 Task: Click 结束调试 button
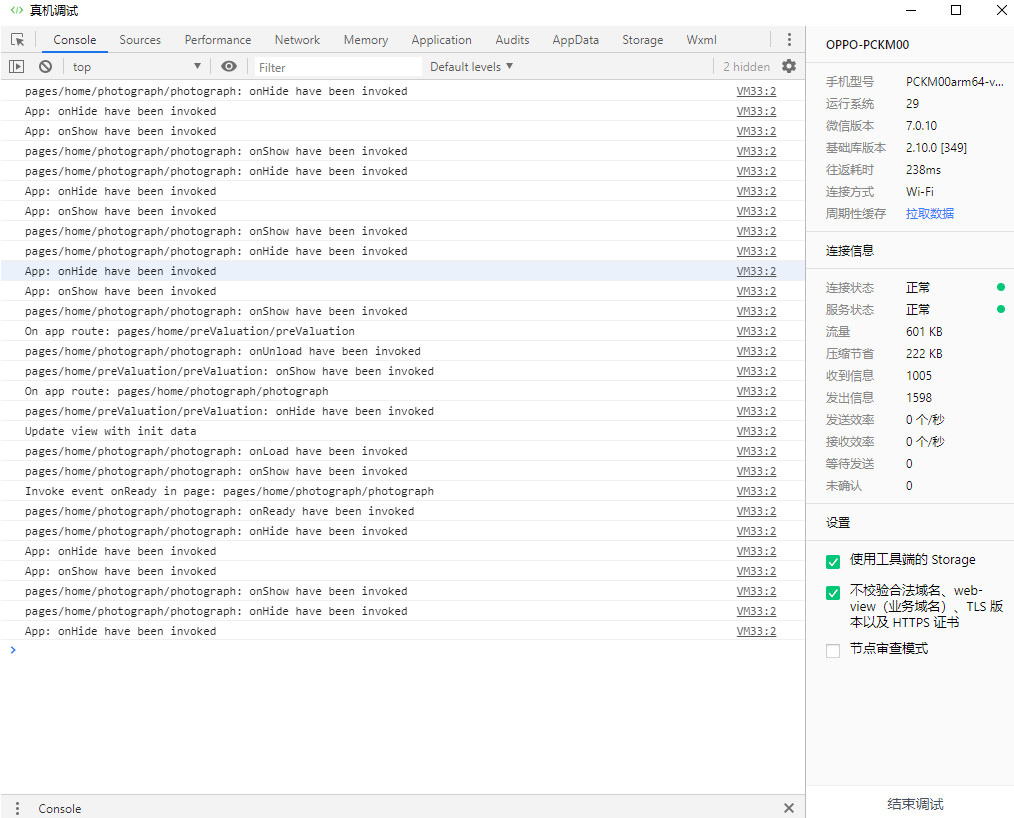tap(915, 804)
